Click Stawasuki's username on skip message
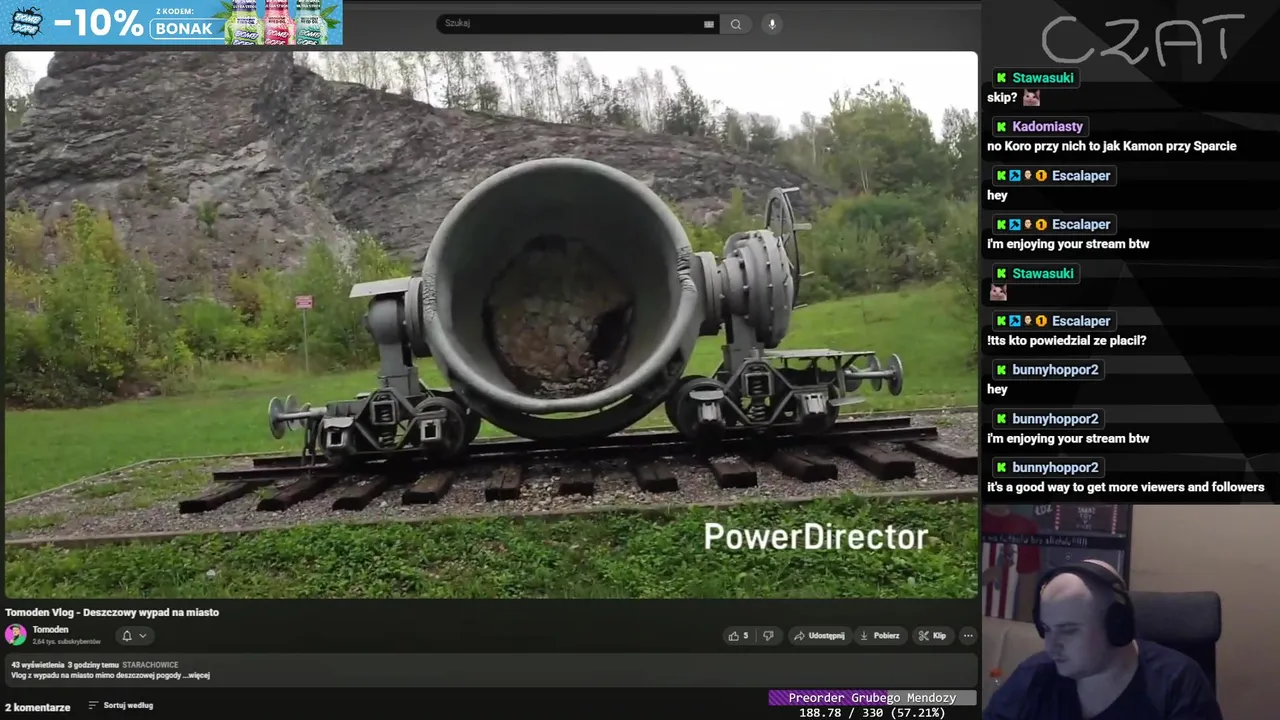The image size is (1280, 720). pos(1043,78)
